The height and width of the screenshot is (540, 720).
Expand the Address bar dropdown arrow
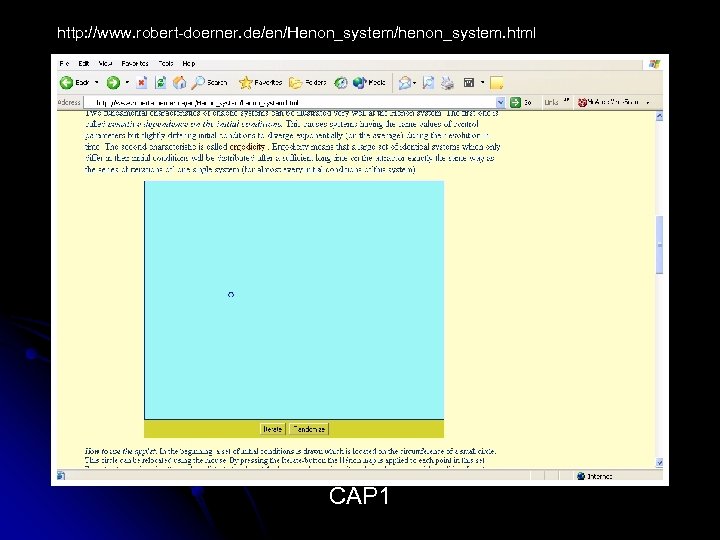click(501, 102)
